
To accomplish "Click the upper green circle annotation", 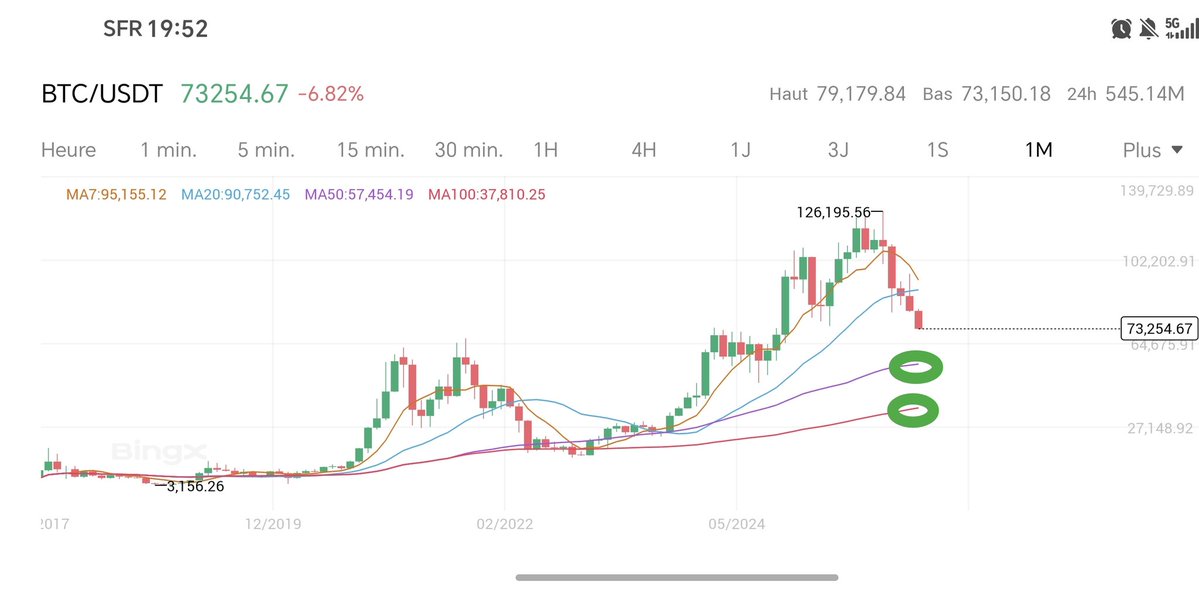I will pos(915,367).
